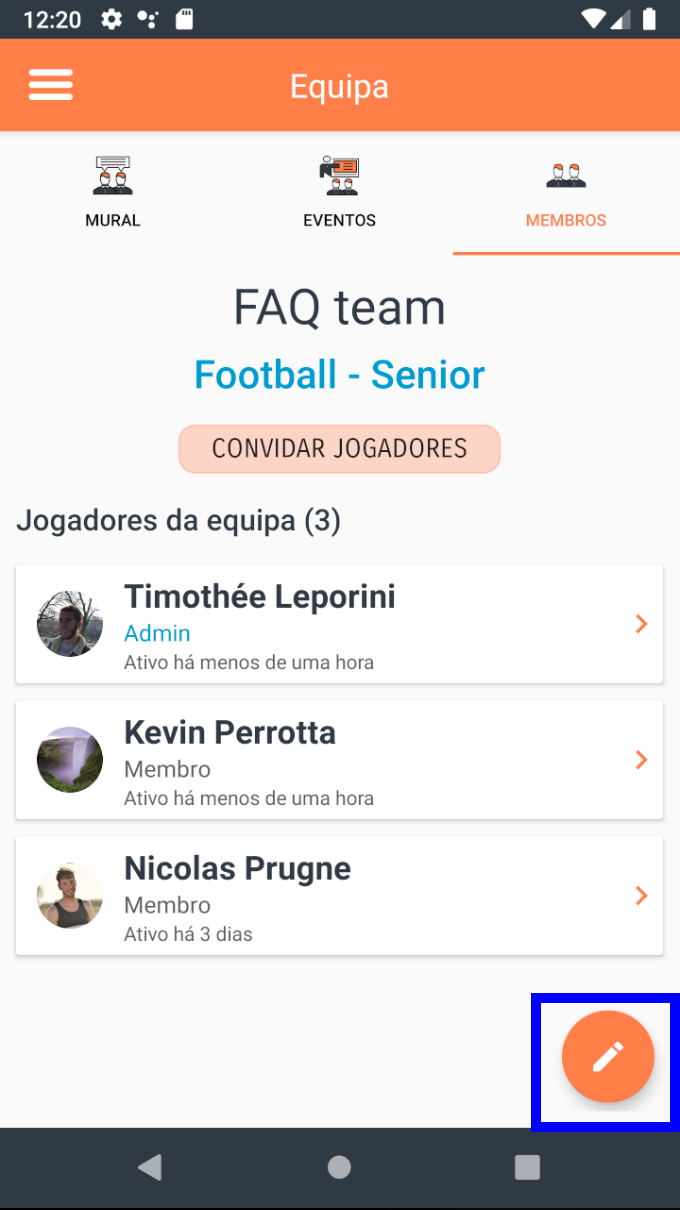Expand Kevin Perrotta's row chevron
680x1210 pixels.
[642, 760]
